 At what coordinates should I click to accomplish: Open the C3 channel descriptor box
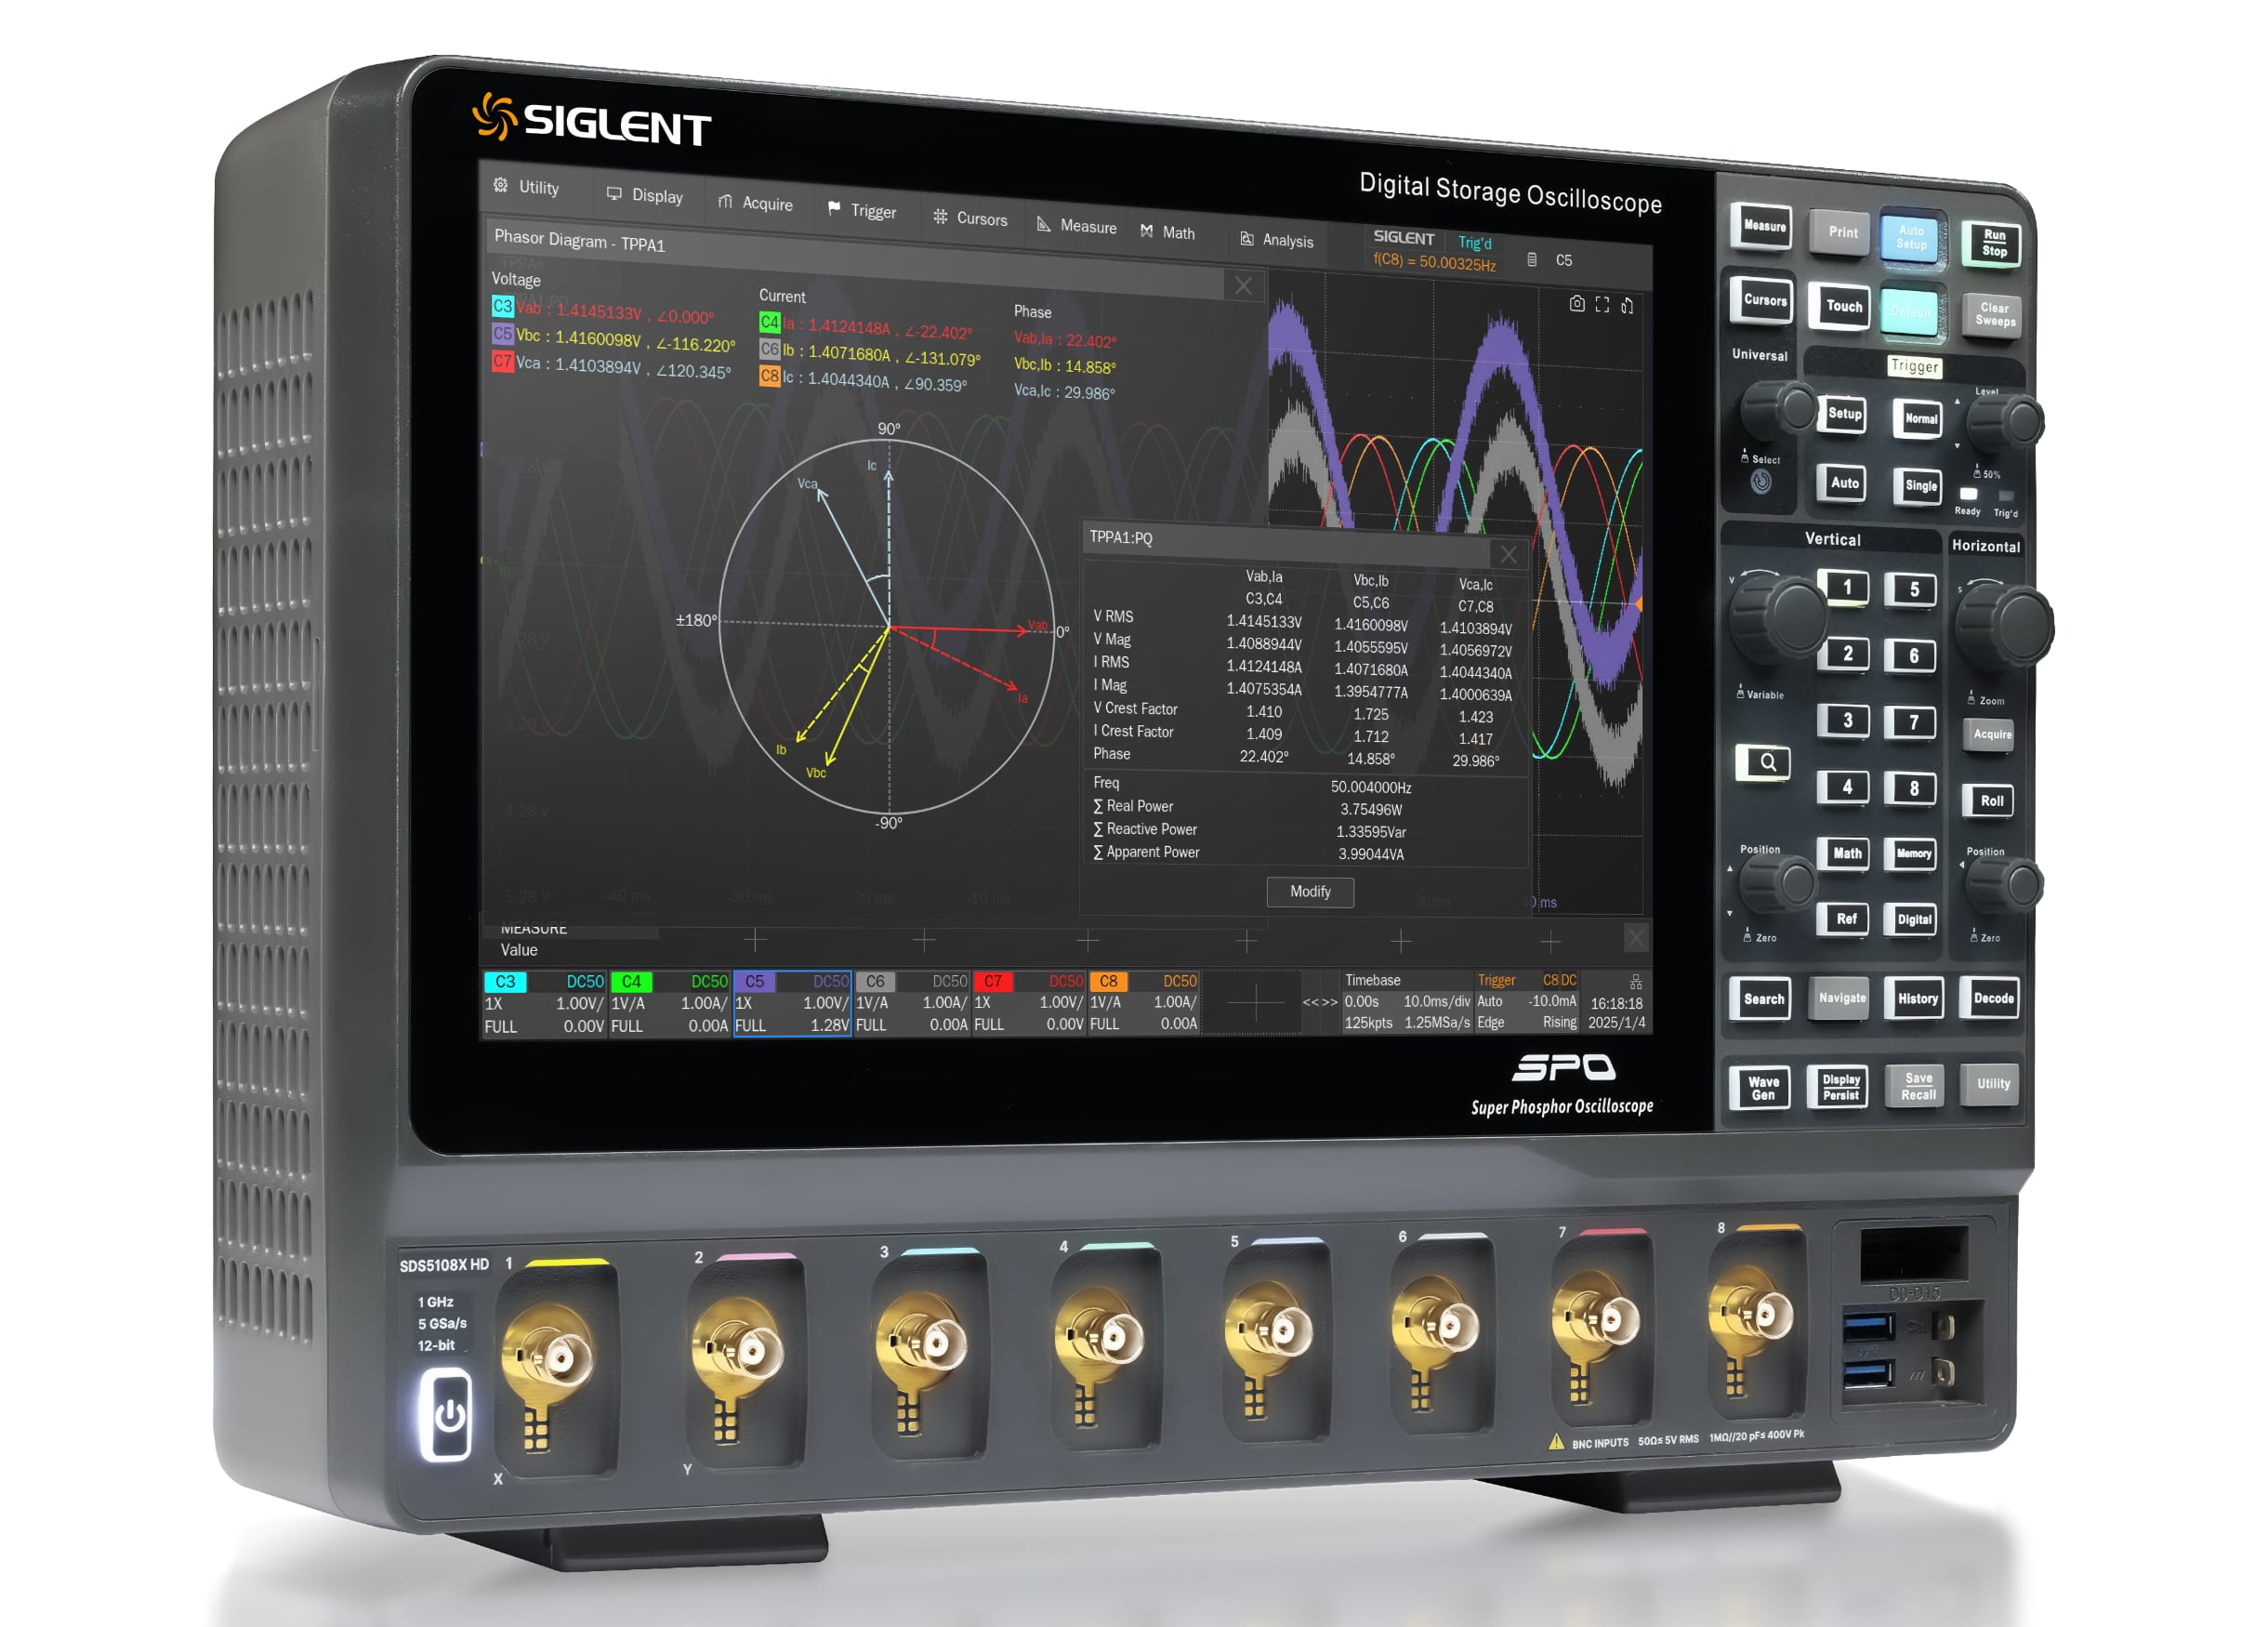[x=544, y=1003]
